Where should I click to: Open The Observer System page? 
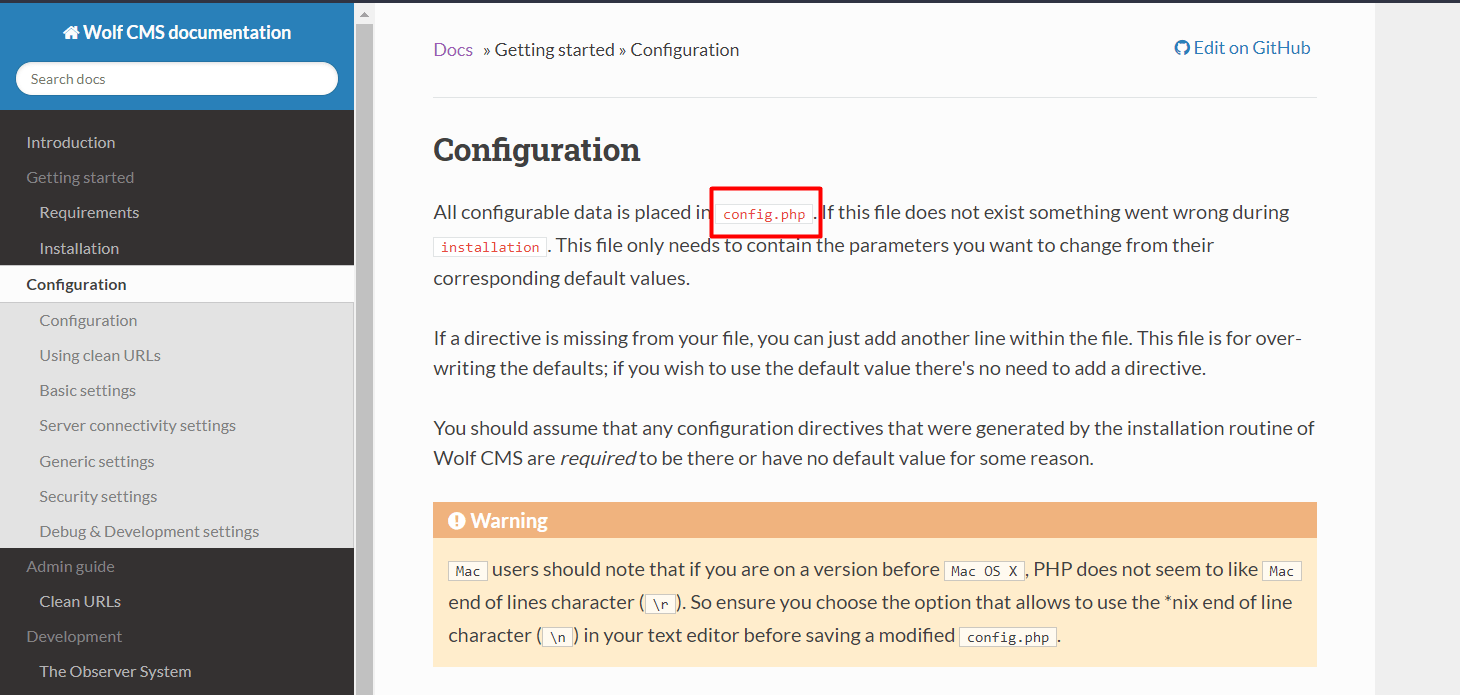click(x=115, y=671)
